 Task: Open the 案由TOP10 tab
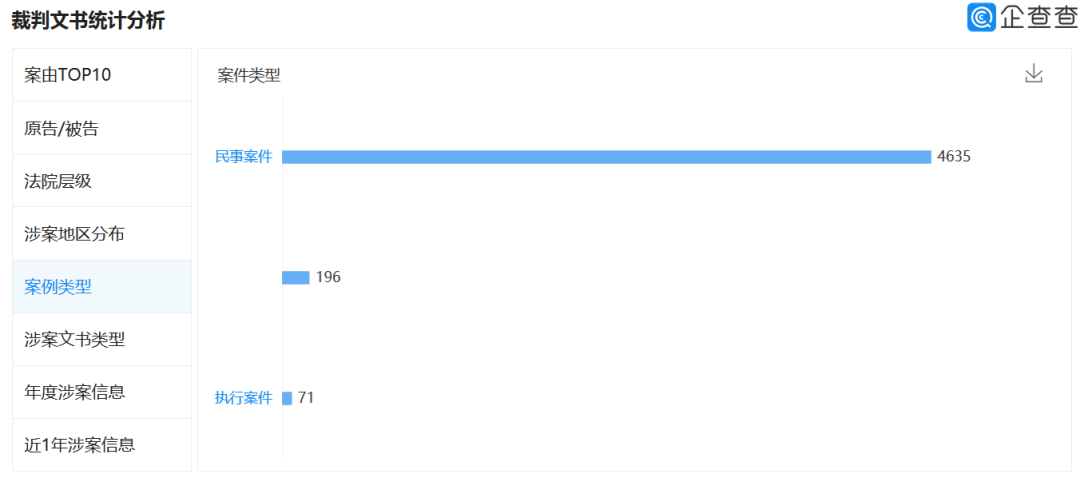(68, 75)
